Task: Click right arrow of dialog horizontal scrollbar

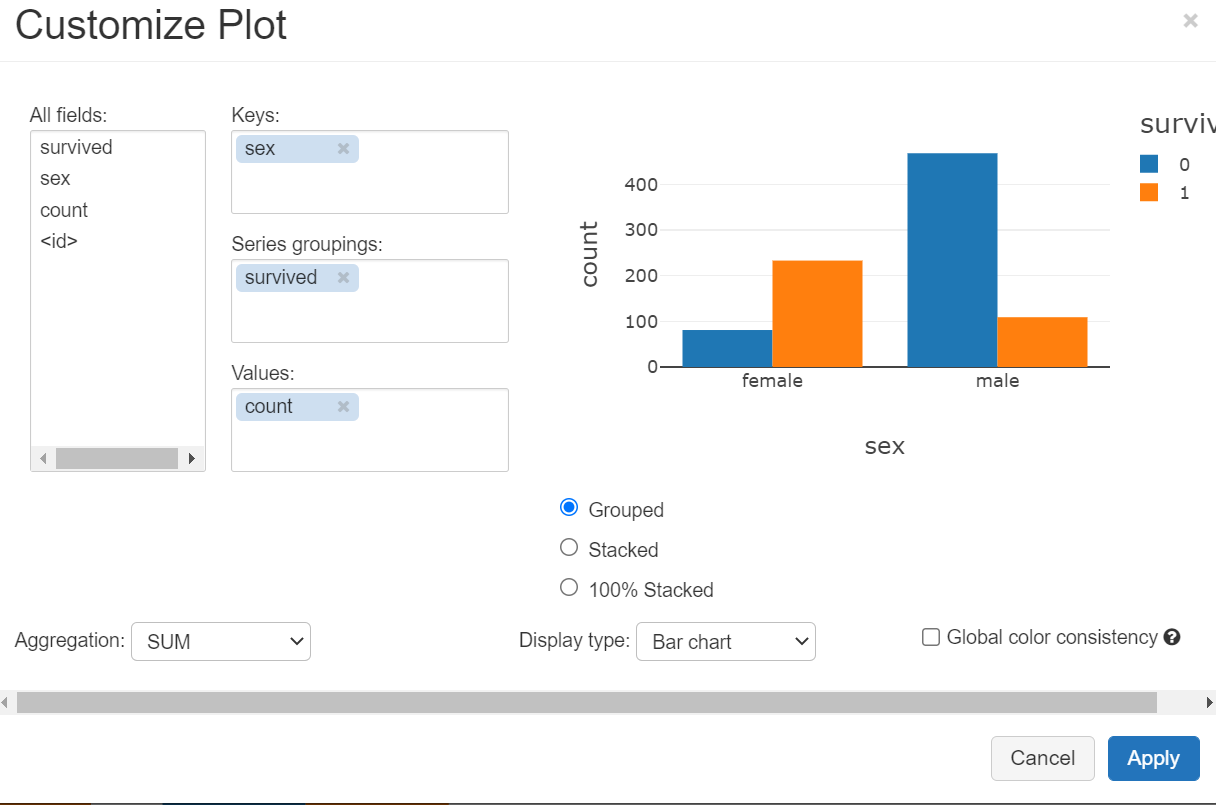Action: click(1209, 703)
